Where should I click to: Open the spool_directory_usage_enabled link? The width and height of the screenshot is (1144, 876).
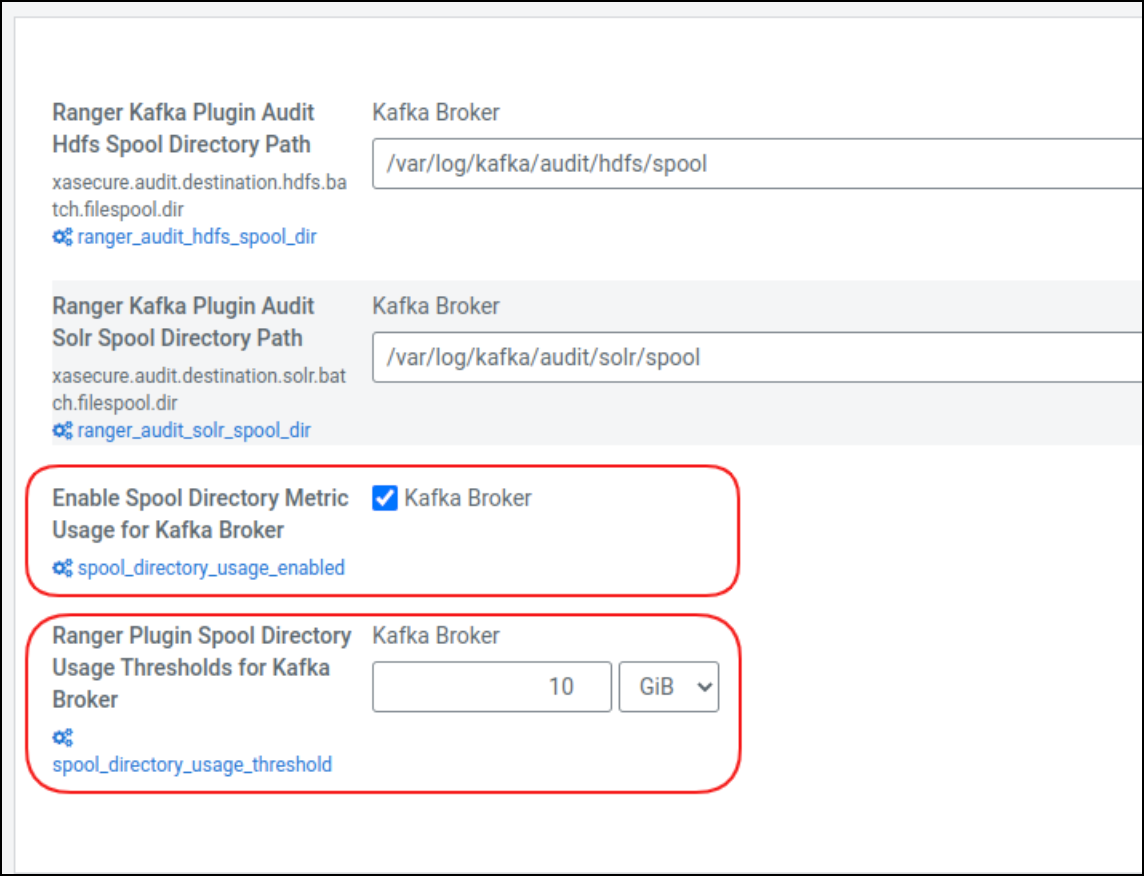click(211, 568)
